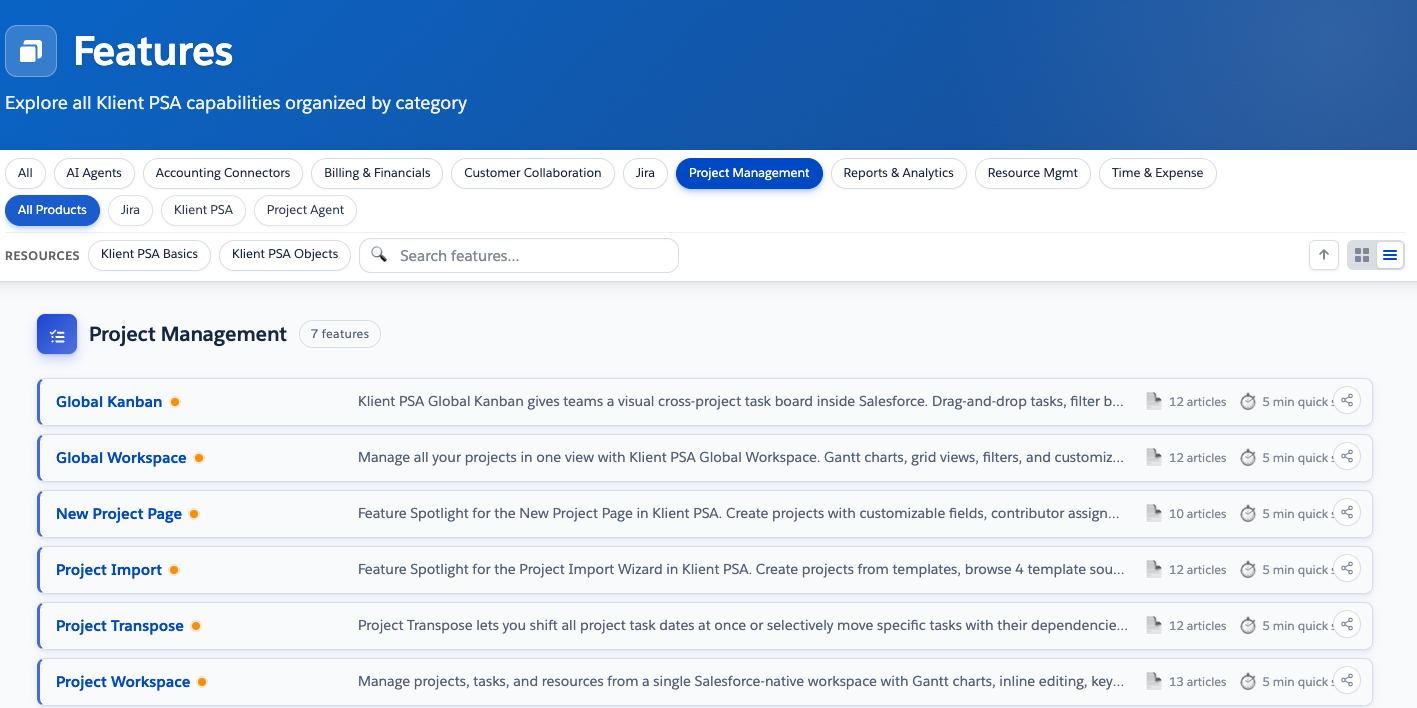Open the Klient PSA Objects resource
Screen dimensions: 1417x708
[x=285, y=254]
